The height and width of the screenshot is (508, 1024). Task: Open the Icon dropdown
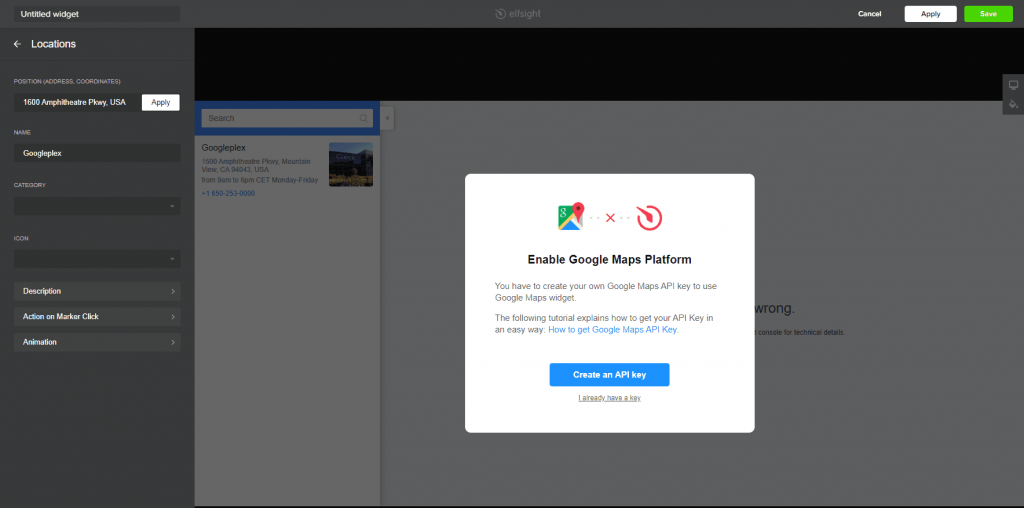pos(97,259)
